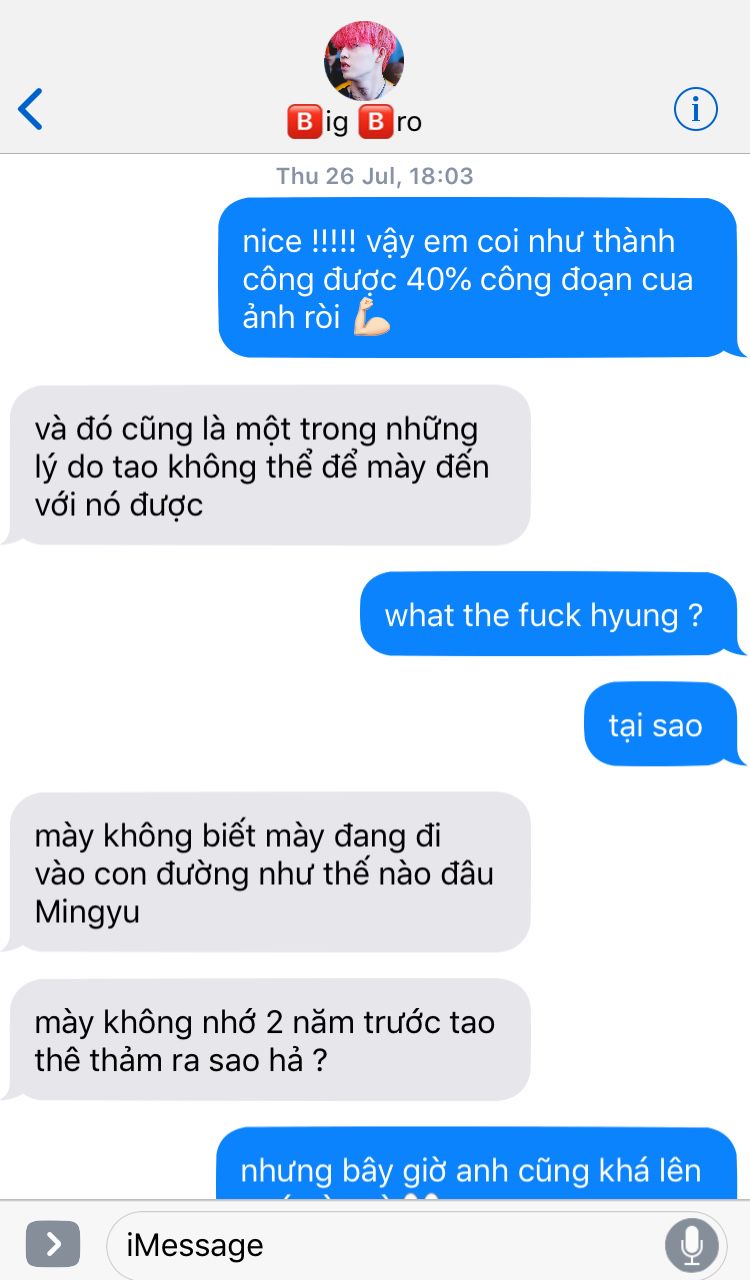
Task: Tap the "và đó cũng là một" message
Action: point(270,466)
